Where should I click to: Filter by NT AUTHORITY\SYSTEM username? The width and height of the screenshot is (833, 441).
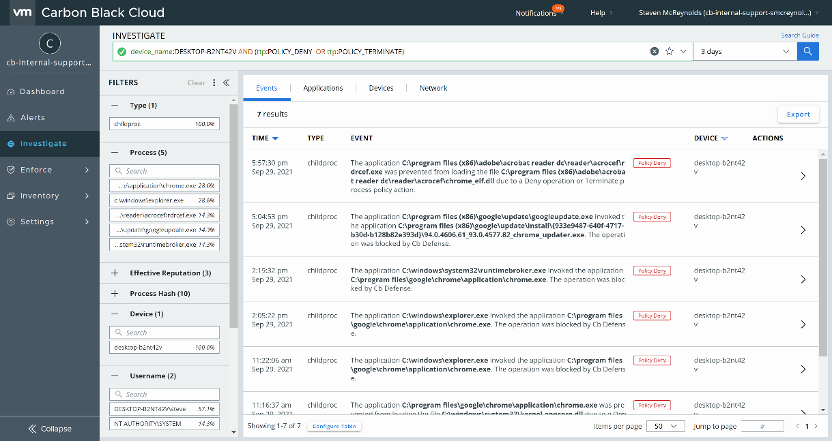coord(164,423)
